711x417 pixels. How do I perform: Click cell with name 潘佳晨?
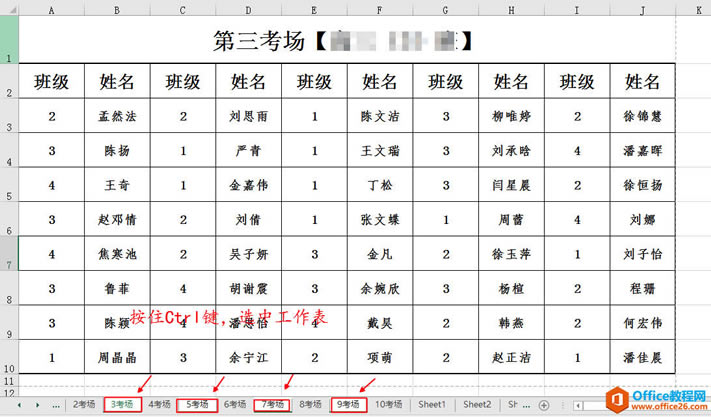tap(643, 357)
